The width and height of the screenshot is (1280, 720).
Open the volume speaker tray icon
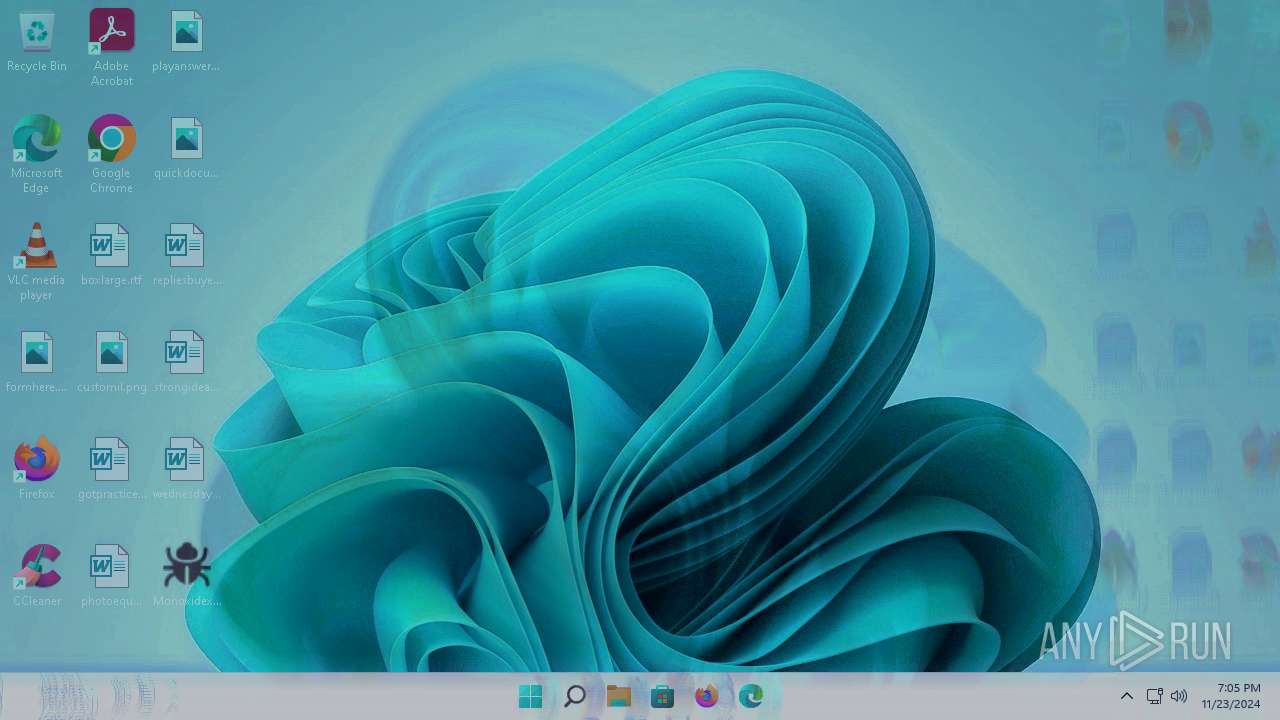1179,696
